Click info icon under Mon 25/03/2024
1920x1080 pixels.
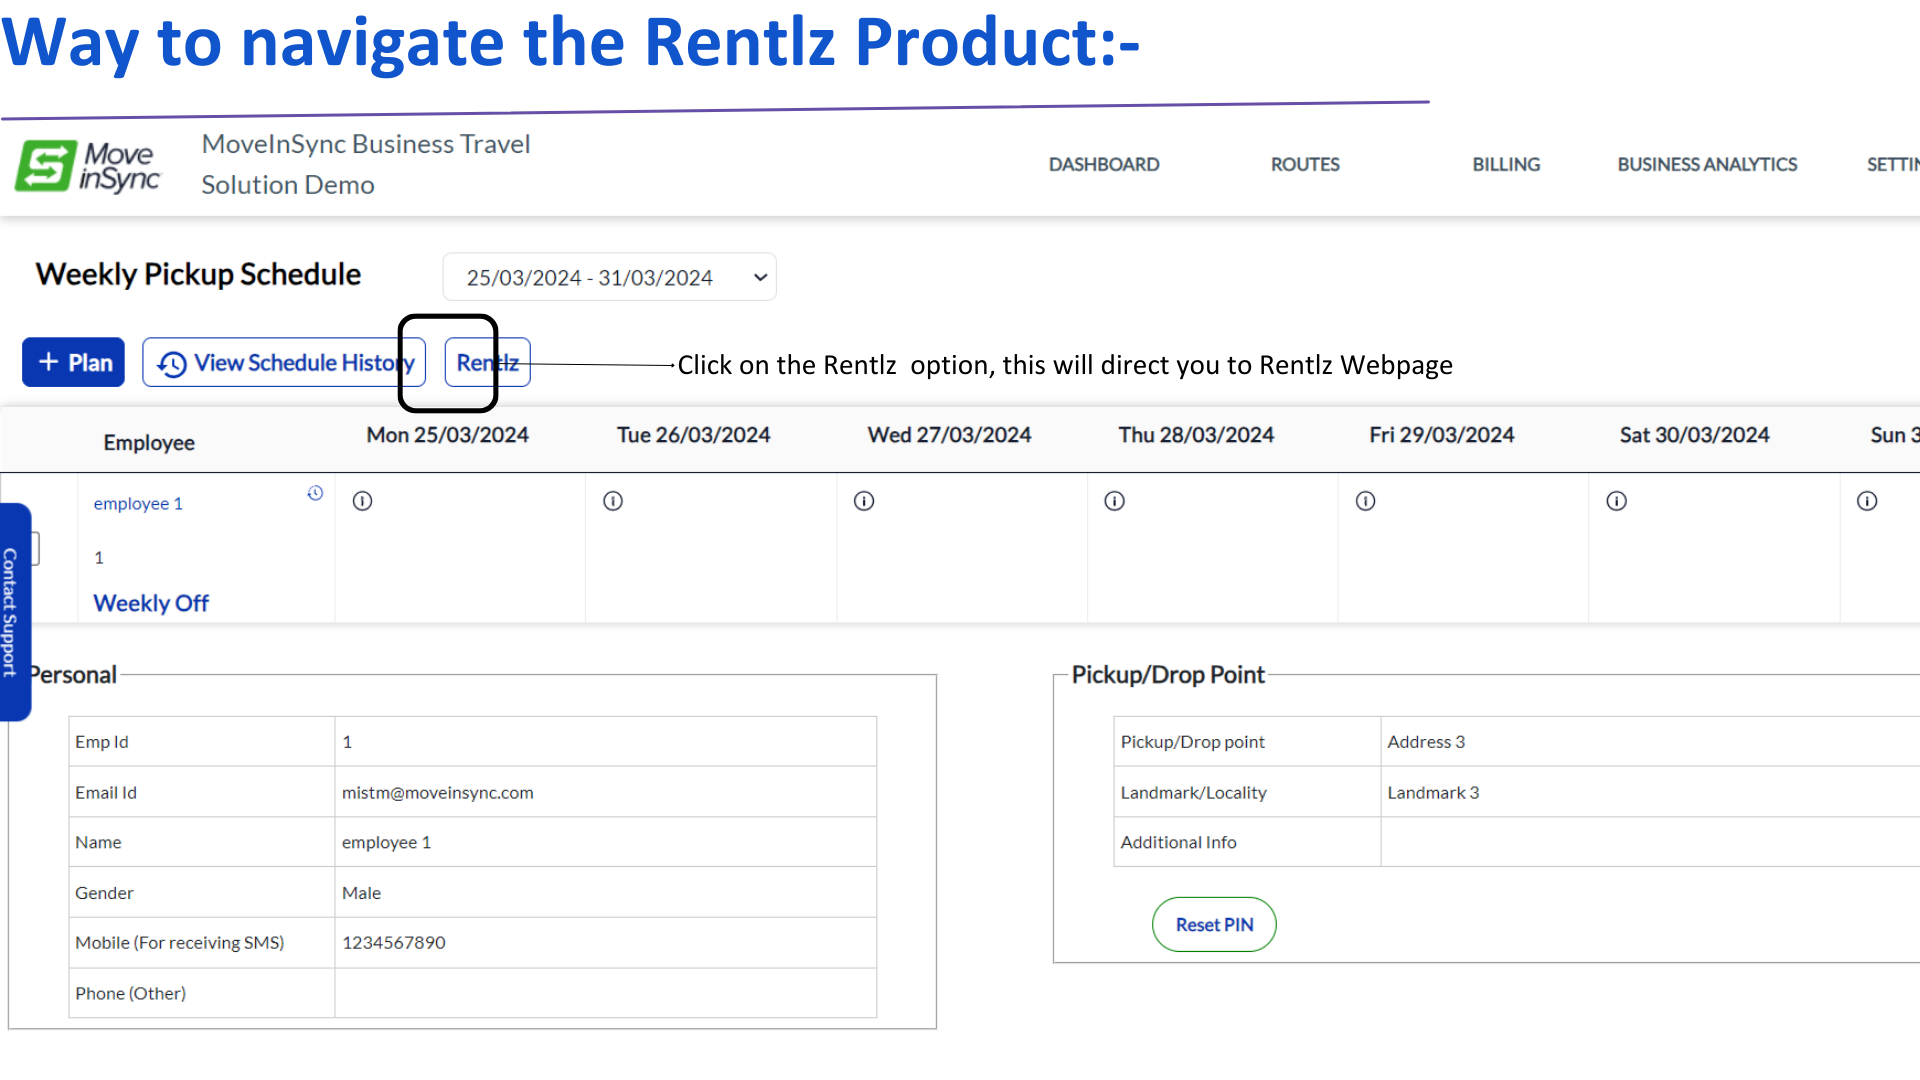click(x=362, y=501)
